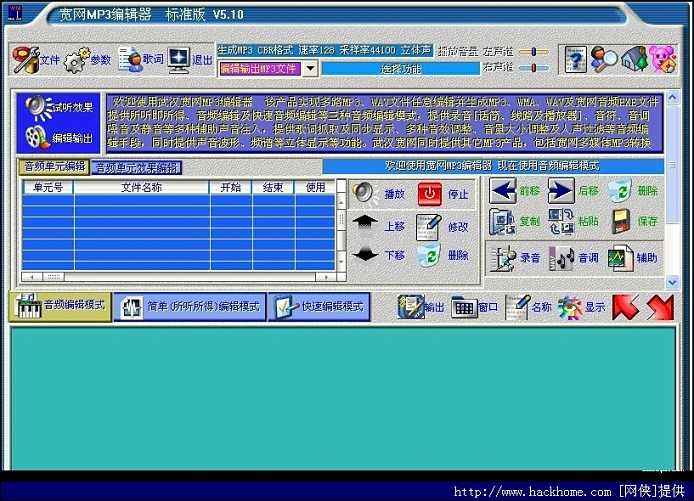
Task: Click 使用 column header
Action: click(315, 187)
